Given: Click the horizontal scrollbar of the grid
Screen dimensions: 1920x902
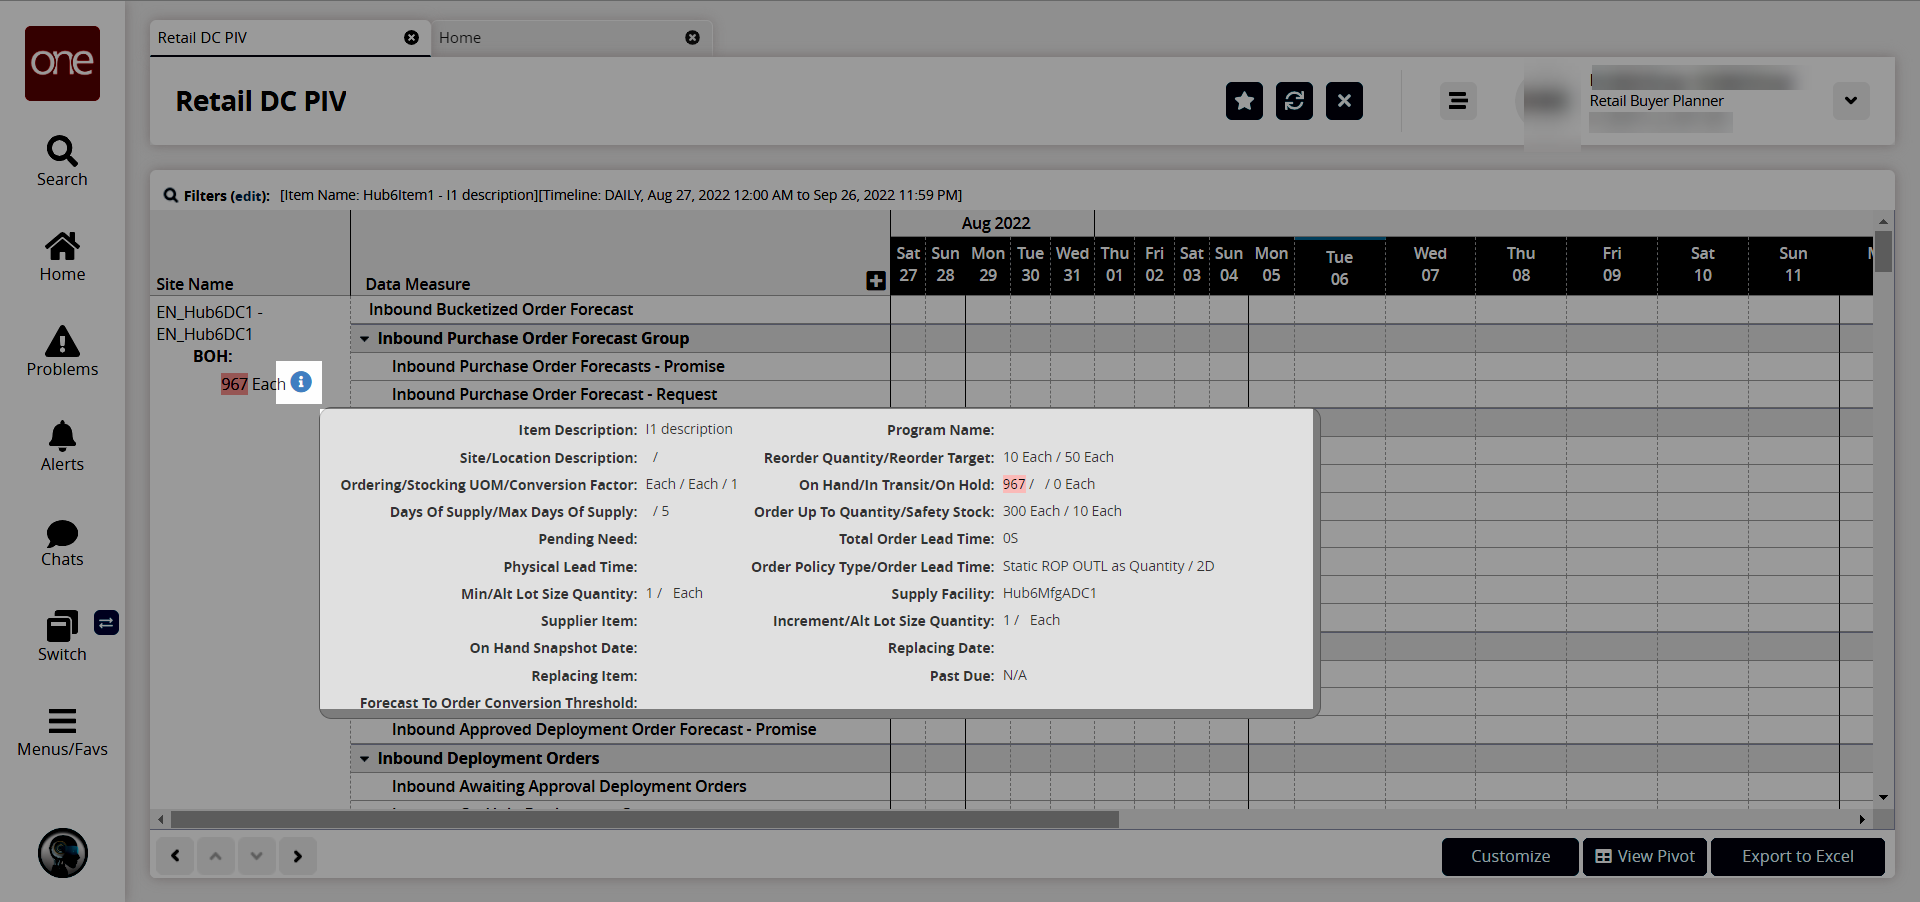Looking at the screenshot, I should point(644,820).
